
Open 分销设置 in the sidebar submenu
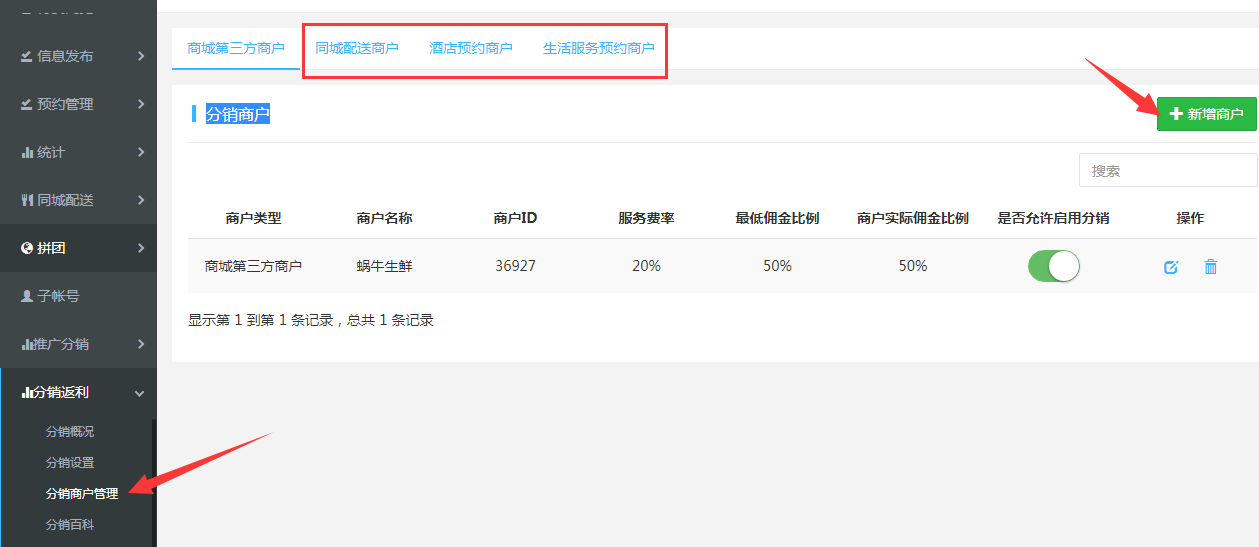pyautogui.click(x=70, y=463)
